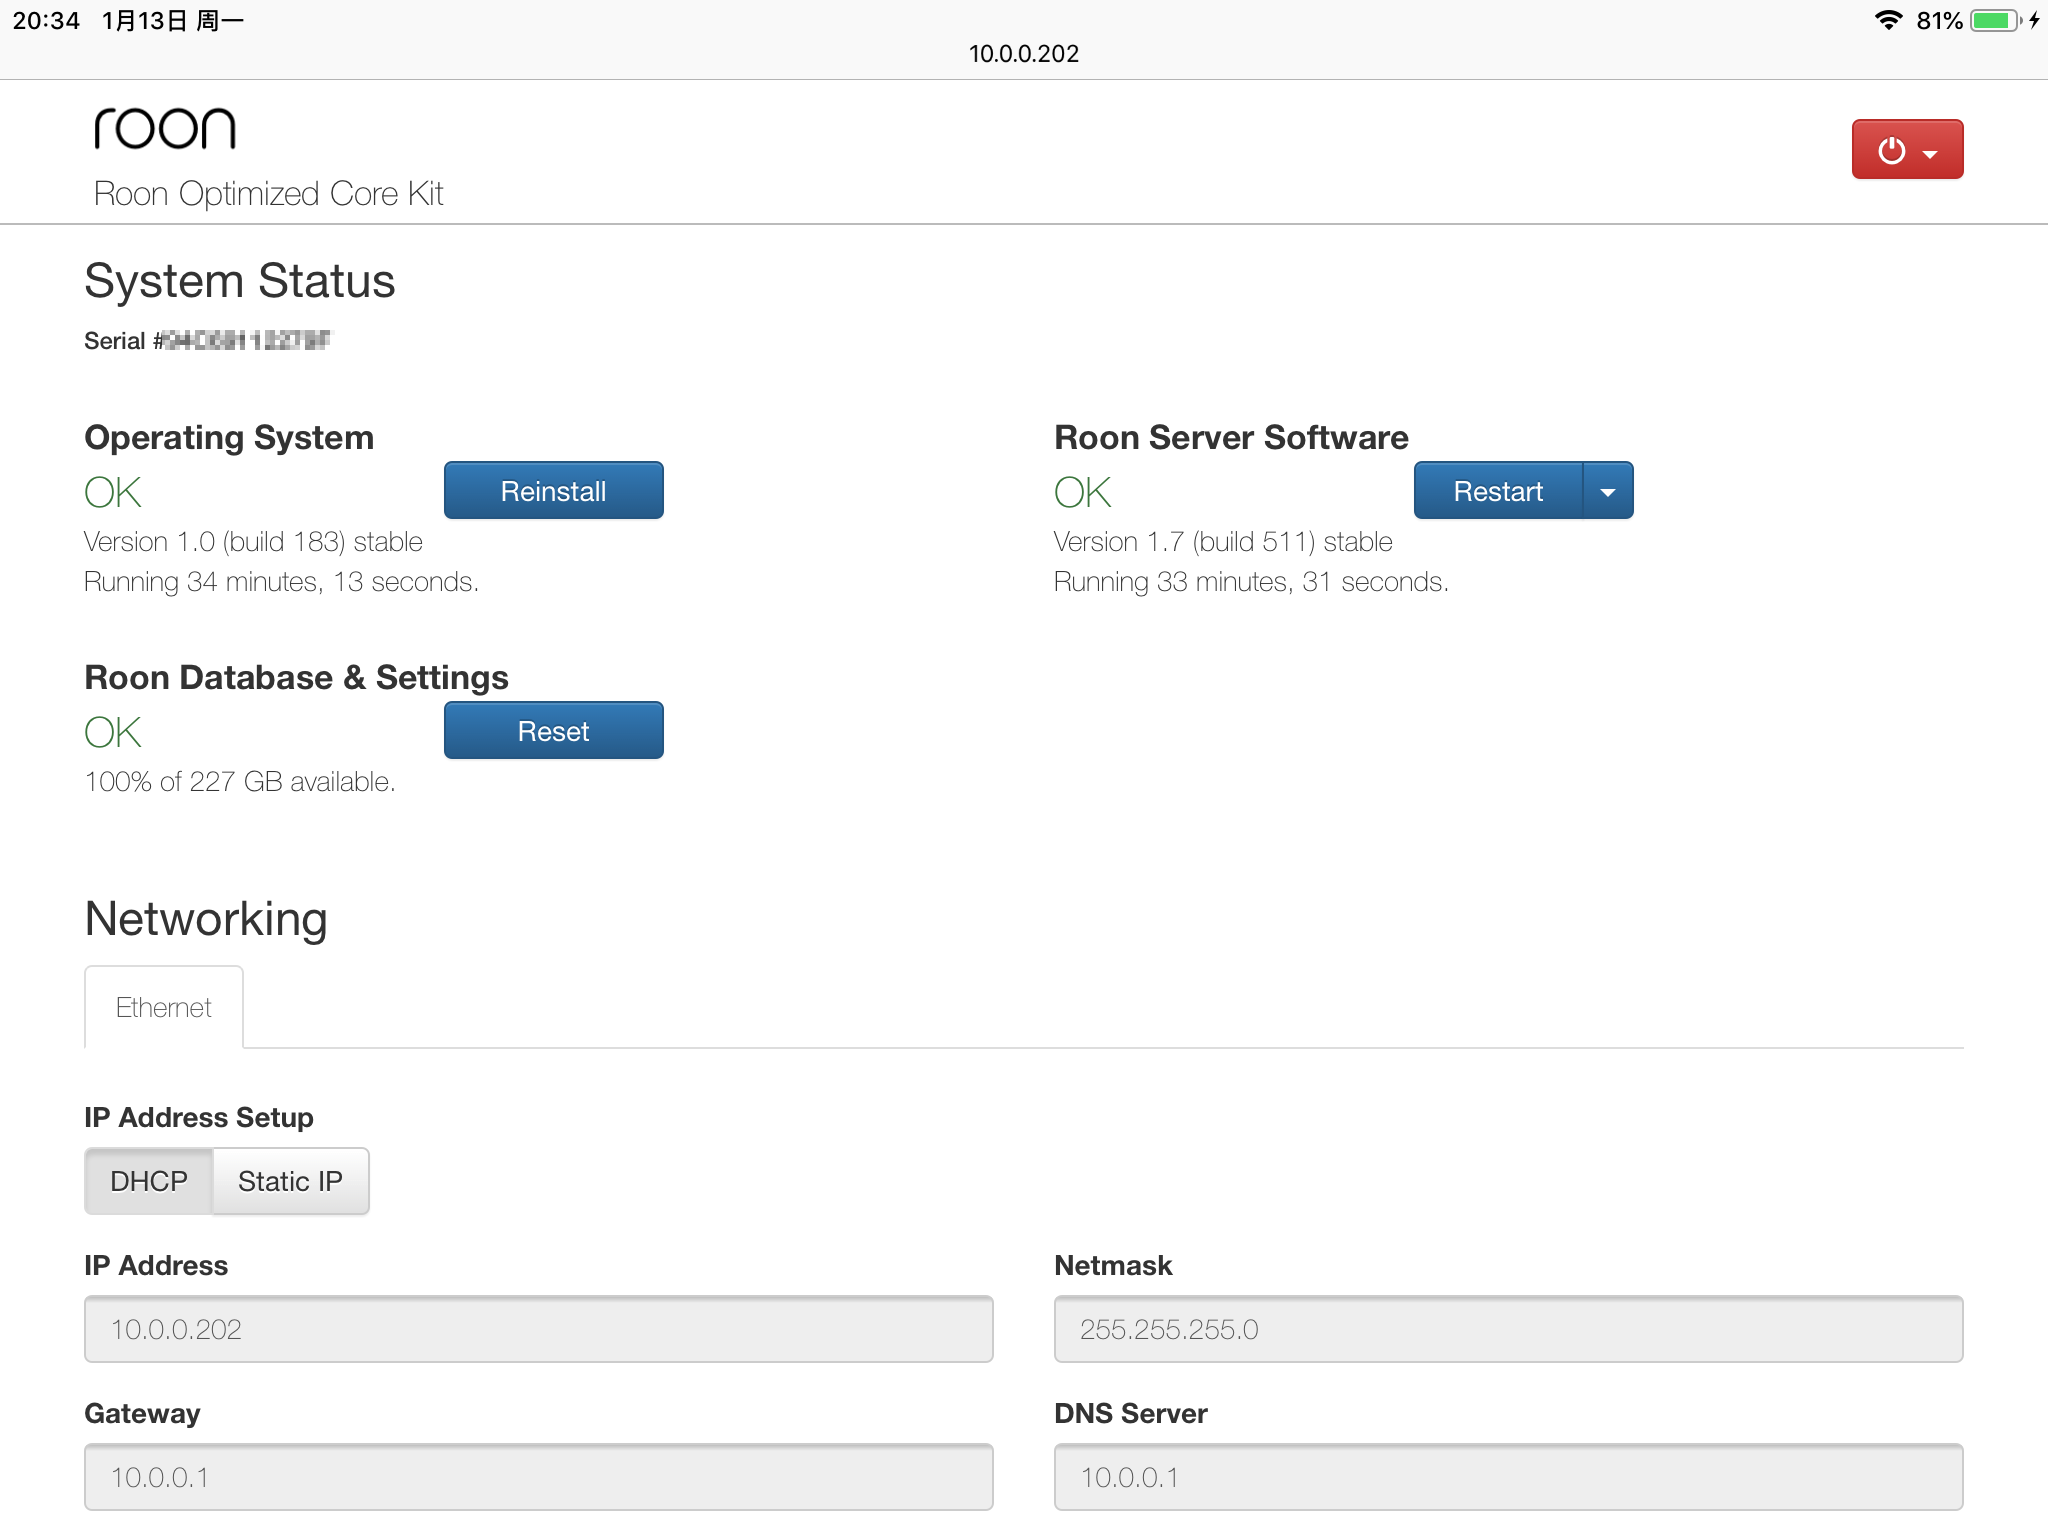Tap the 10.0.0.202 address bar
Screen dimensions: 2048x1536
(1024, 54)
